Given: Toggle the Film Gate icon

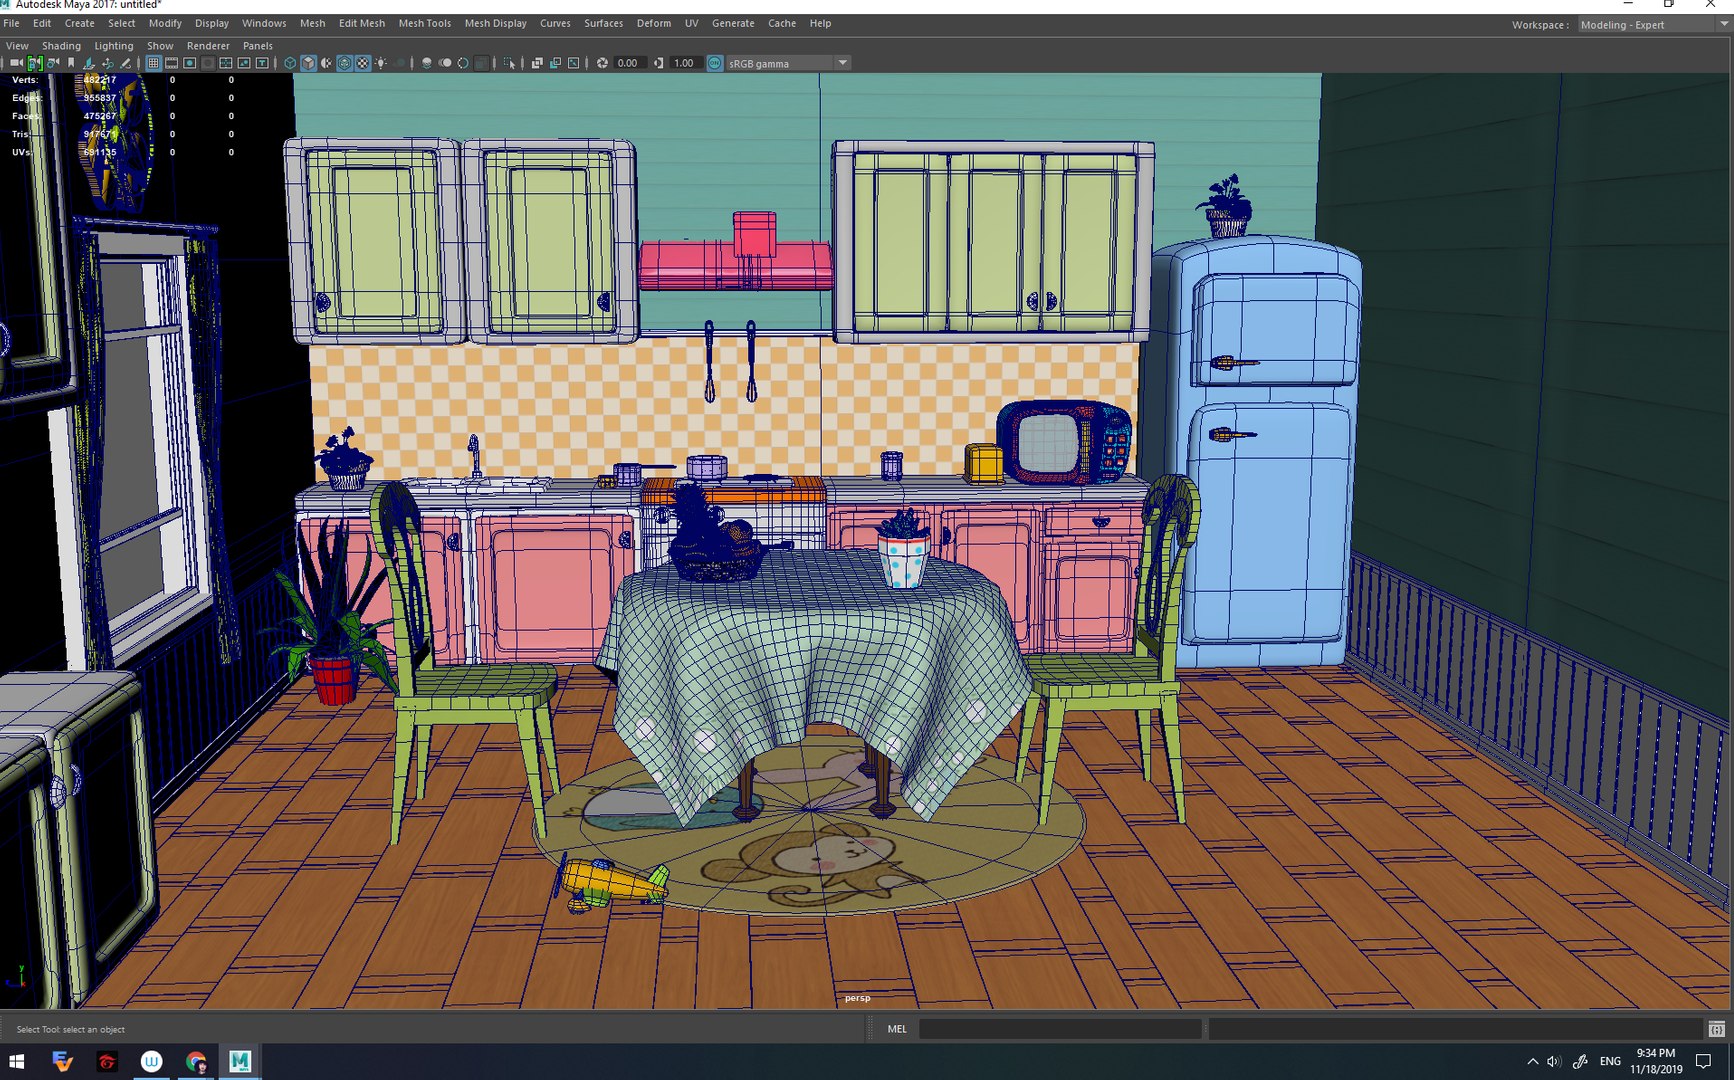Looking at the screenshot, I should click(x=171, y=63).
